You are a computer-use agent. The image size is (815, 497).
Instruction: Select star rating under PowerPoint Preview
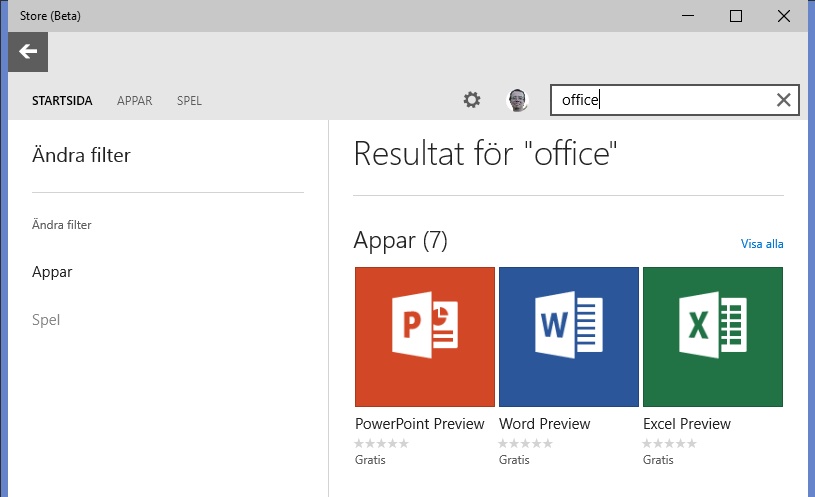382,443
